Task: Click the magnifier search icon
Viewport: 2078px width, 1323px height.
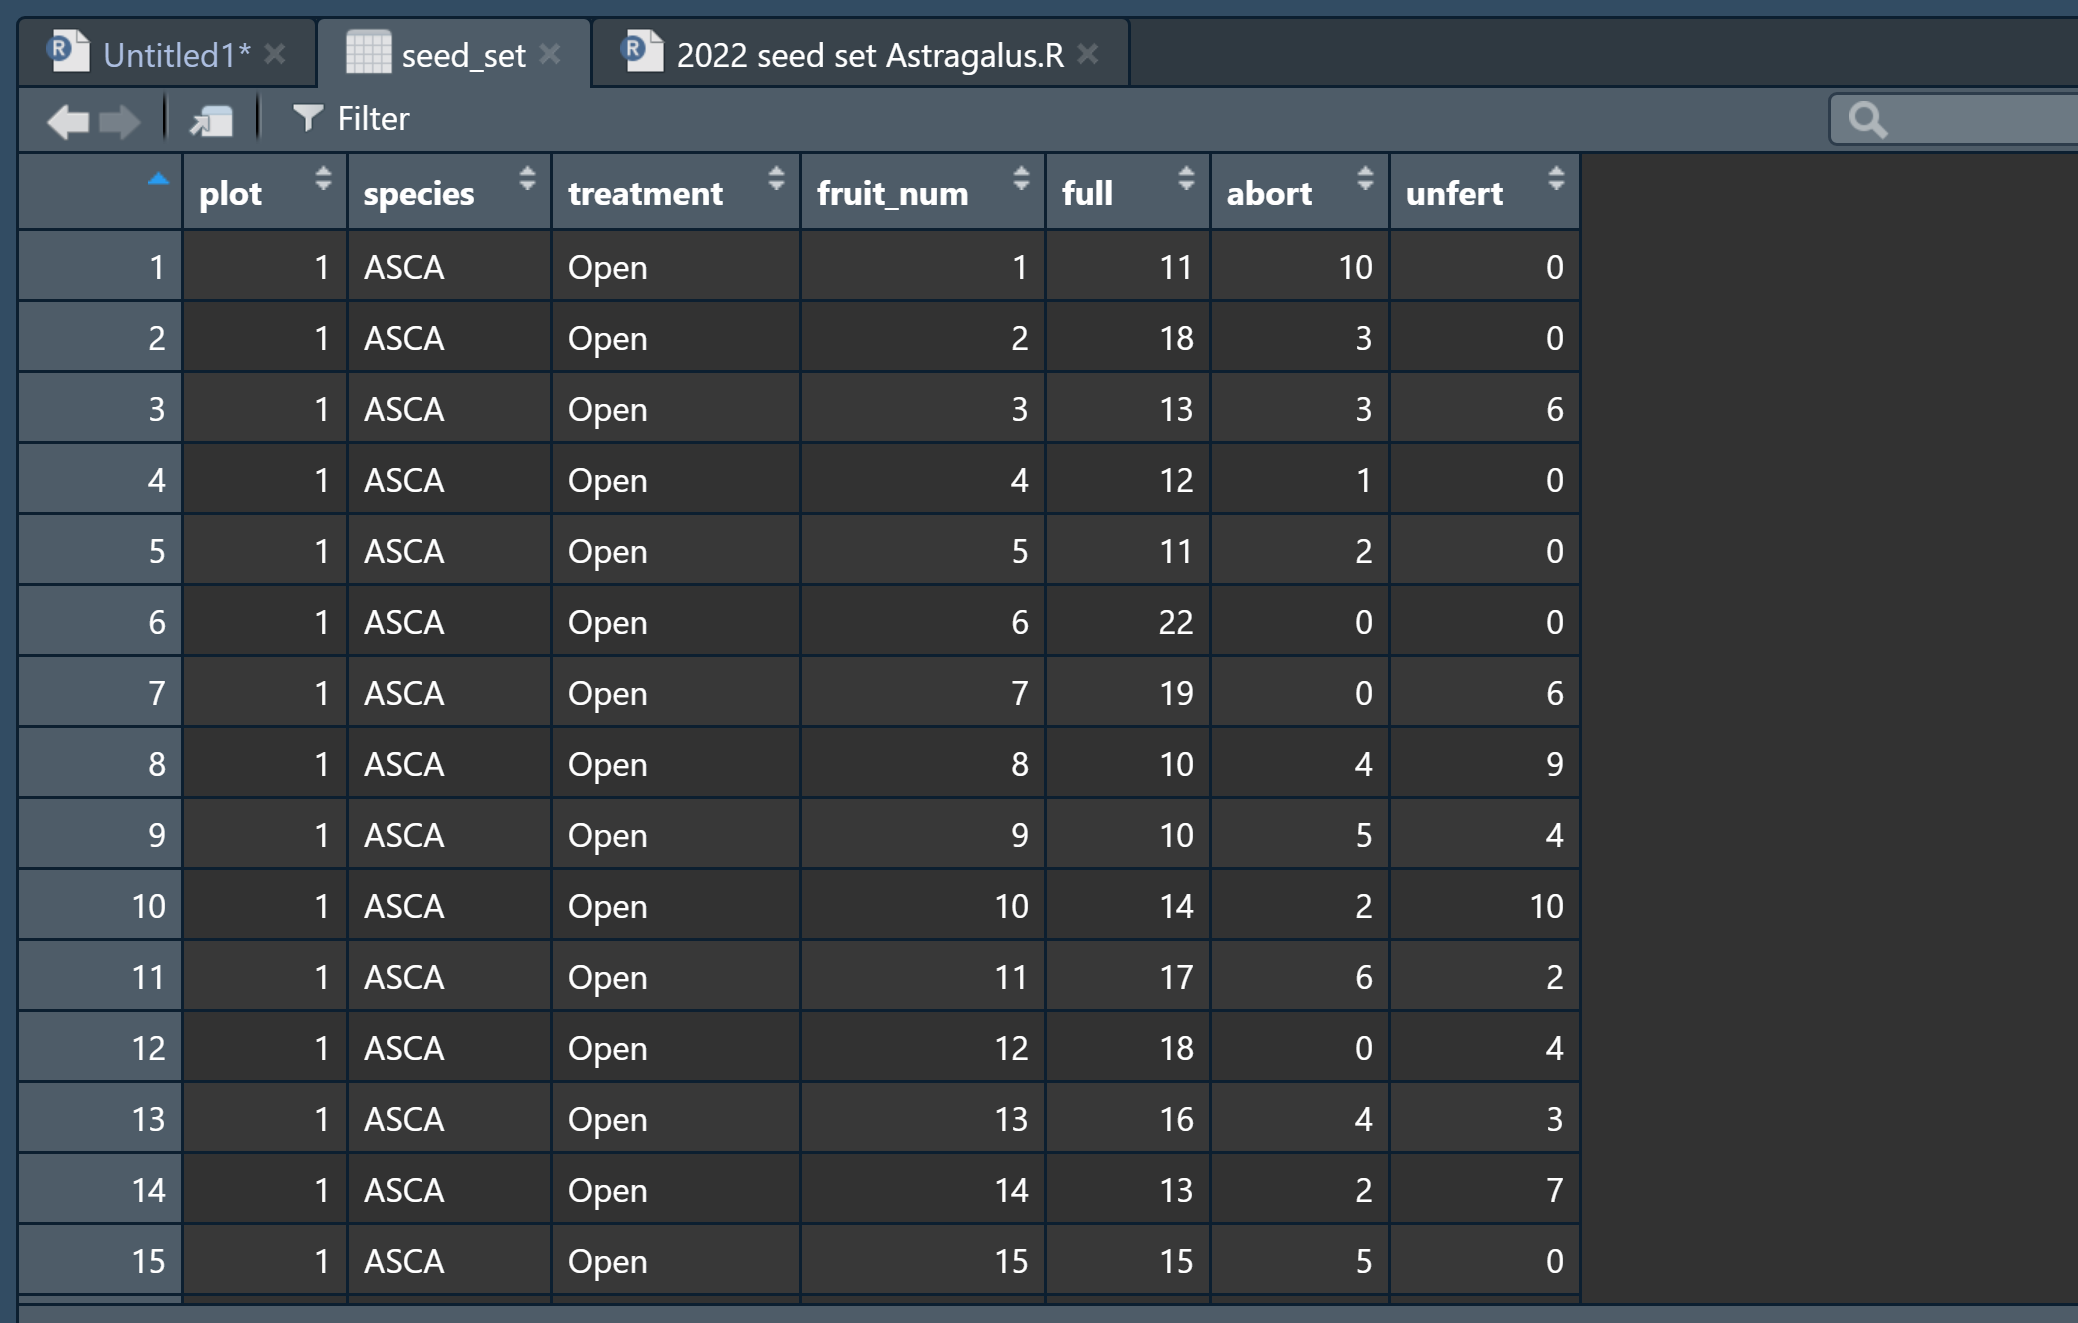Action: coord(1866,120)
